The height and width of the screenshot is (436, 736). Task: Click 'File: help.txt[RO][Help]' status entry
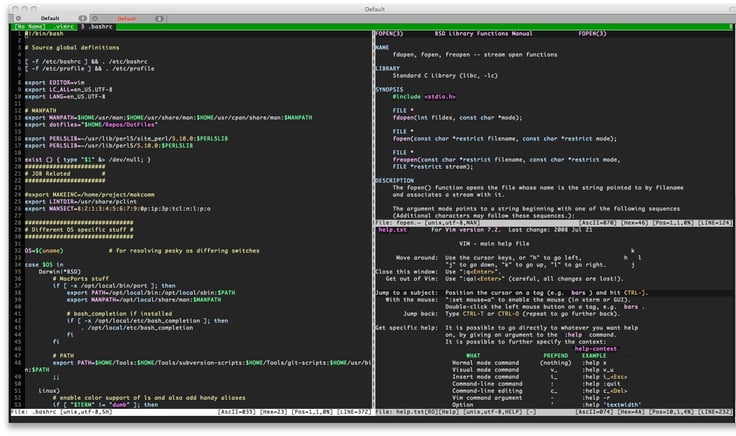[x=418, y=412]
